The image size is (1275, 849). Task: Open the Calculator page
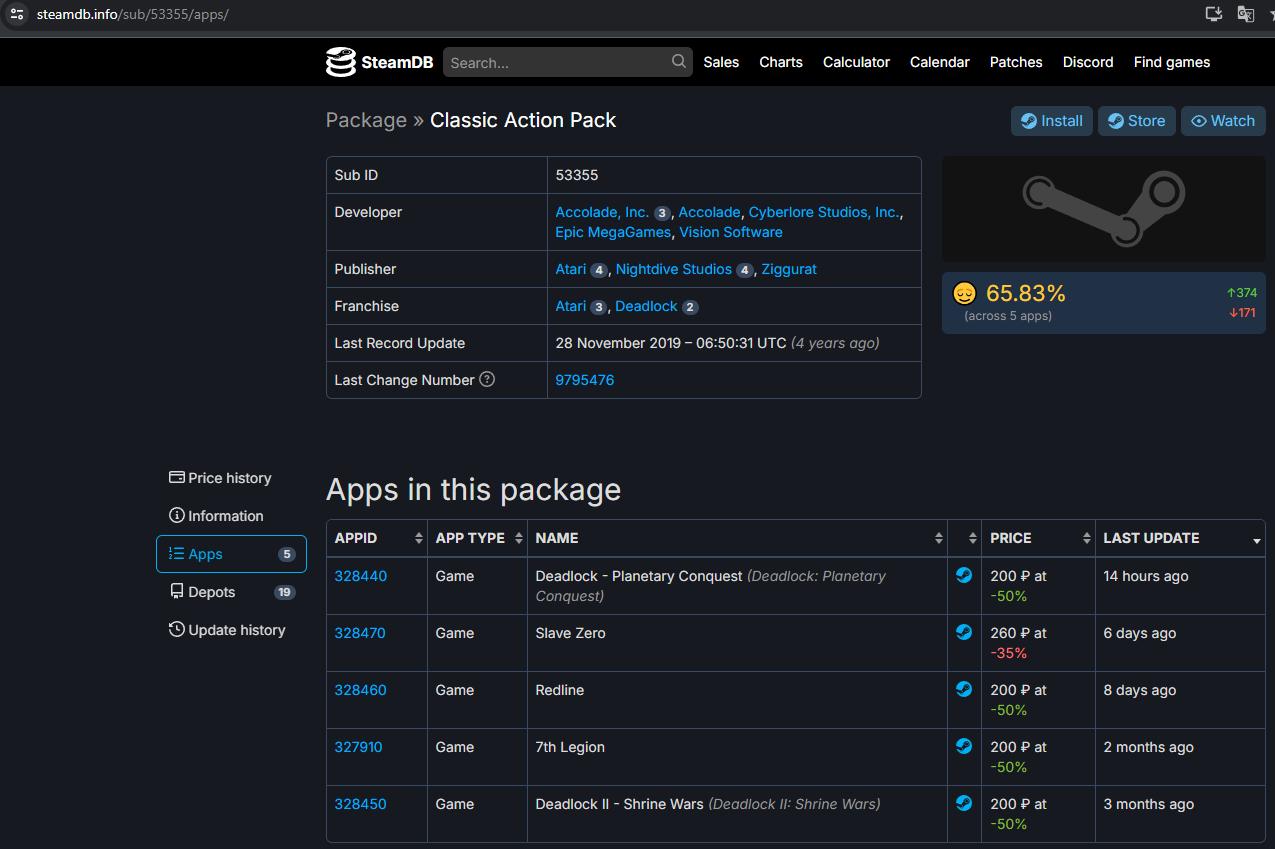point(856,62)
